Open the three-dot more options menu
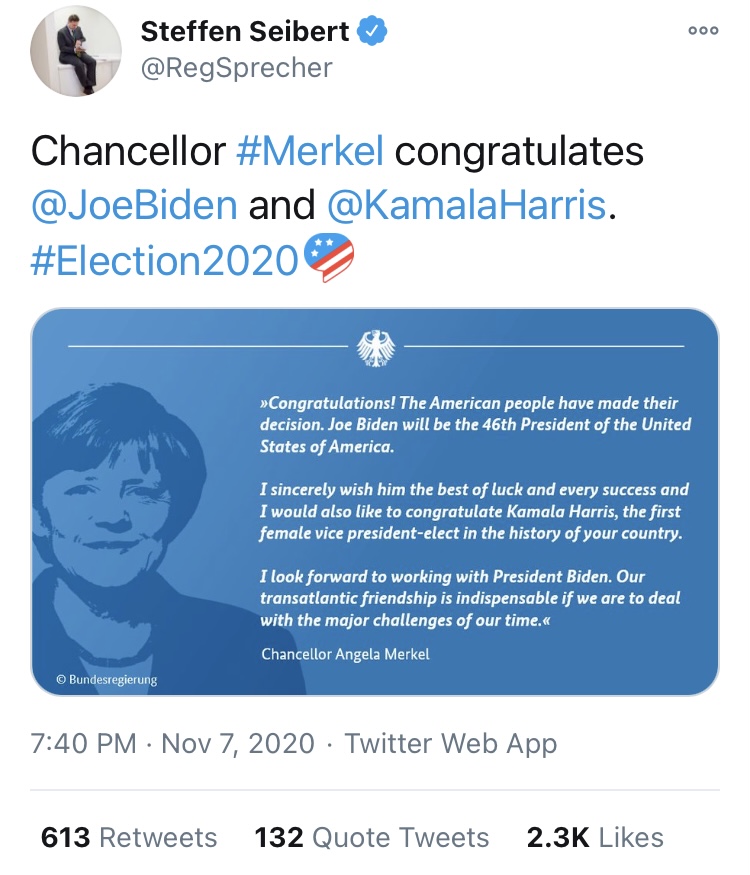 tap(703, 31)
